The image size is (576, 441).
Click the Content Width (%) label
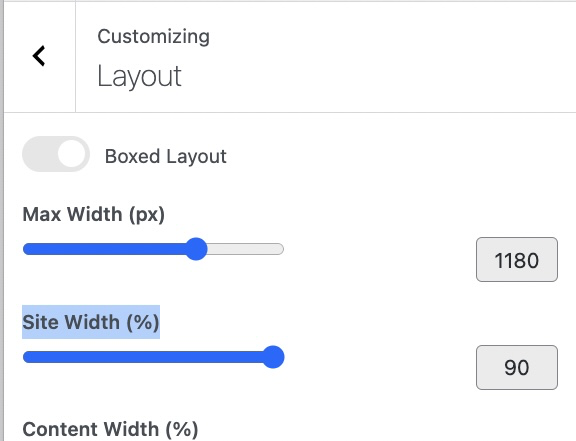click(x=110, y=429)
